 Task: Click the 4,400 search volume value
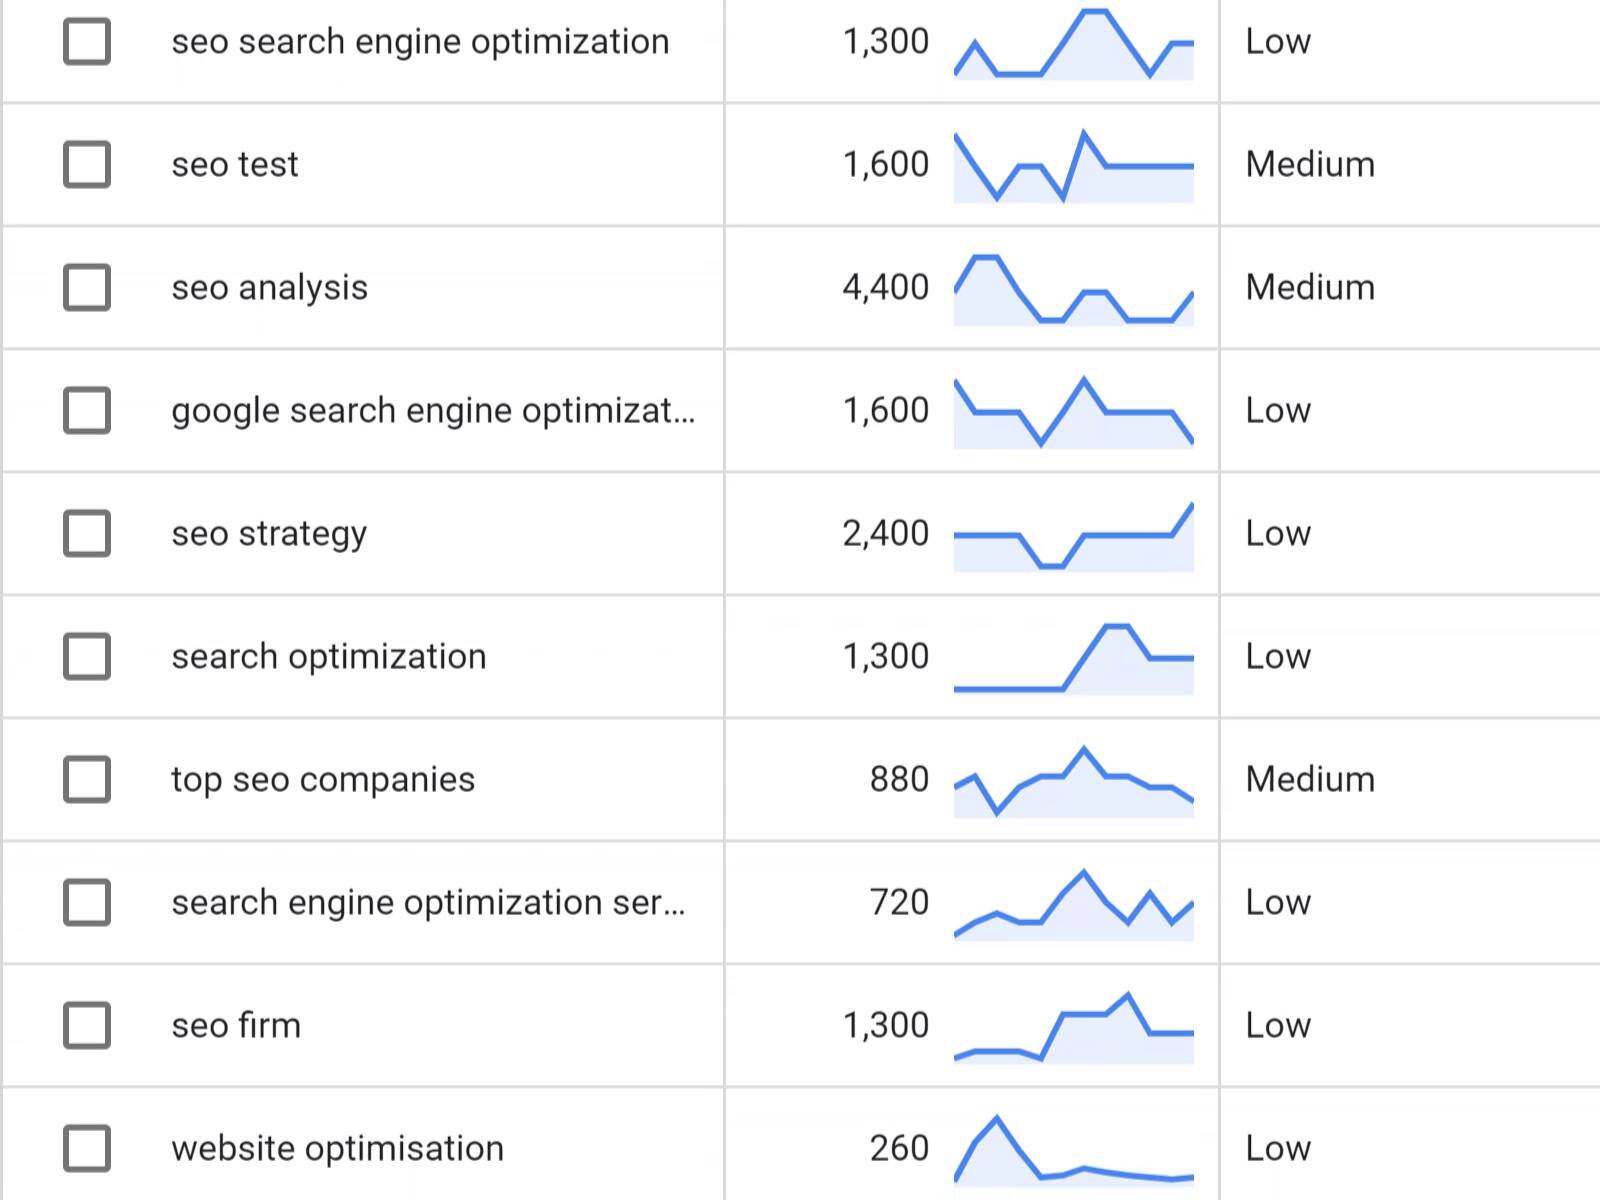[x=885, y=288]
